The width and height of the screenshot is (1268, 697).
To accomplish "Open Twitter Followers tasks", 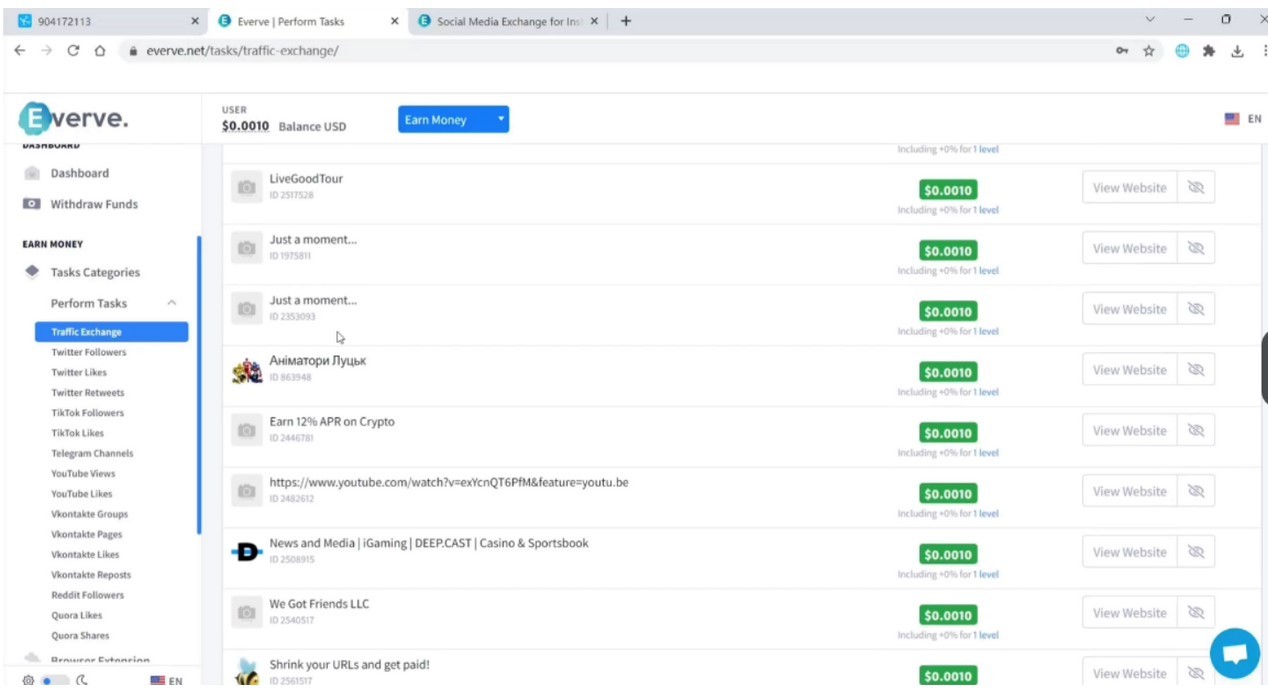I will 89,352.
